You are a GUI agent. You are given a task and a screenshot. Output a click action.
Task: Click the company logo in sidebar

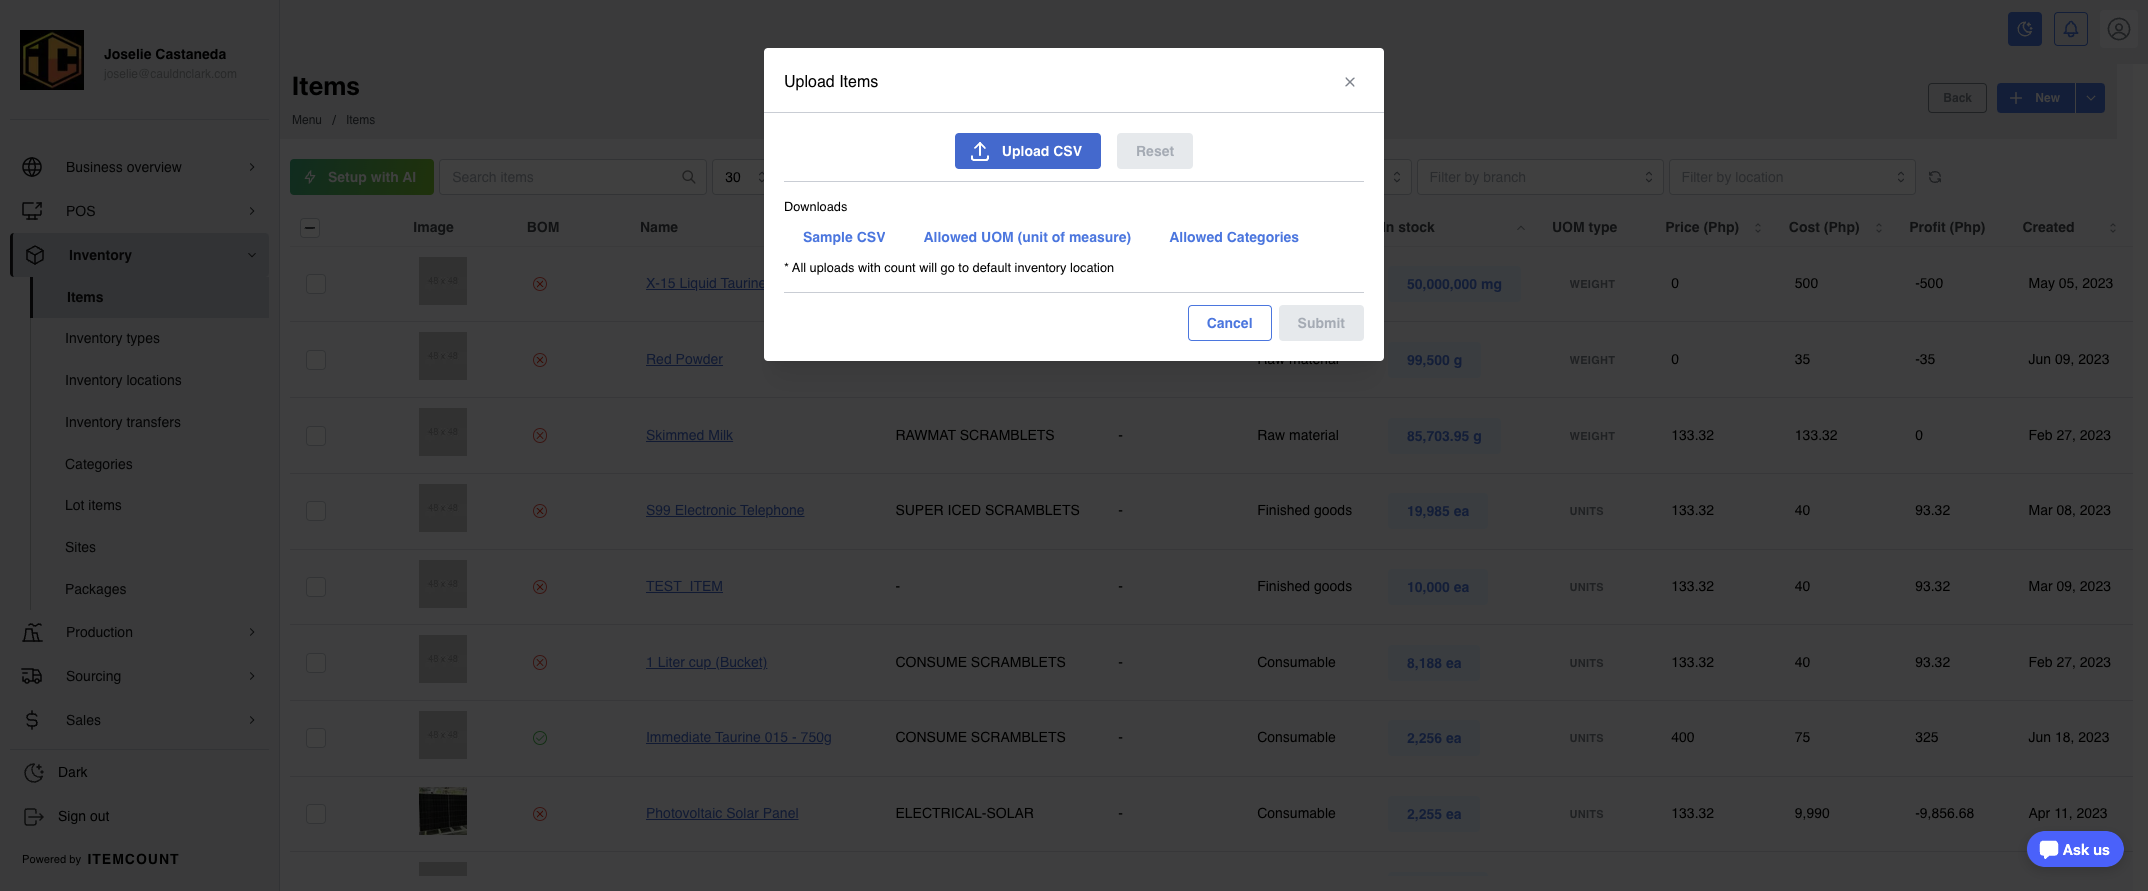tap(52, 60)
